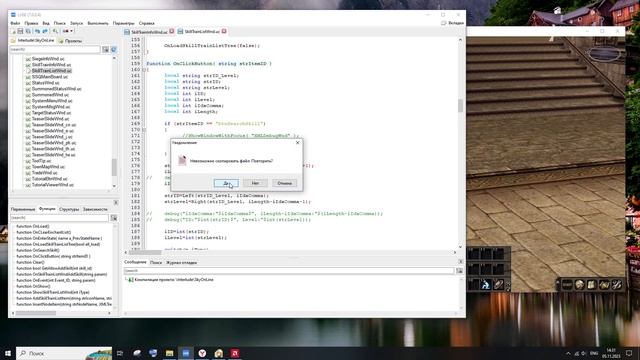Image resolution: width=640 pixels, height=360 pixels.
Task: Select SiegeInfoWnd.uc in the file tree
Action: [48, 59]
